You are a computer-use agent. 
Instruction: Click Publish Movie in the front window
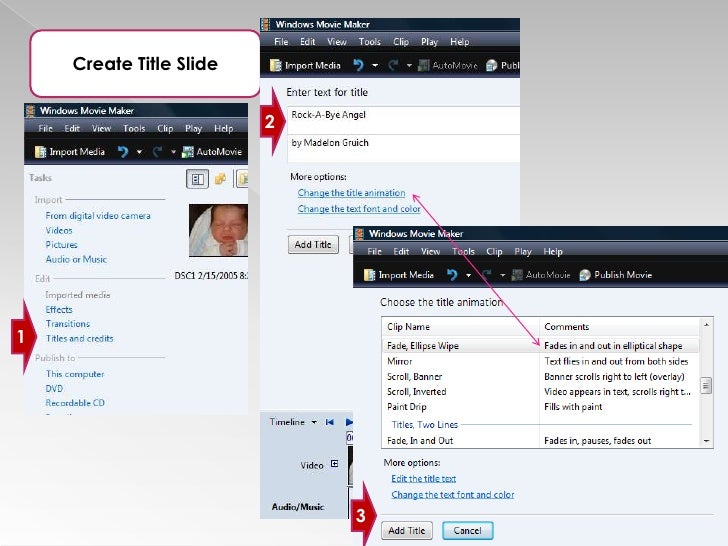click(616, 275)
